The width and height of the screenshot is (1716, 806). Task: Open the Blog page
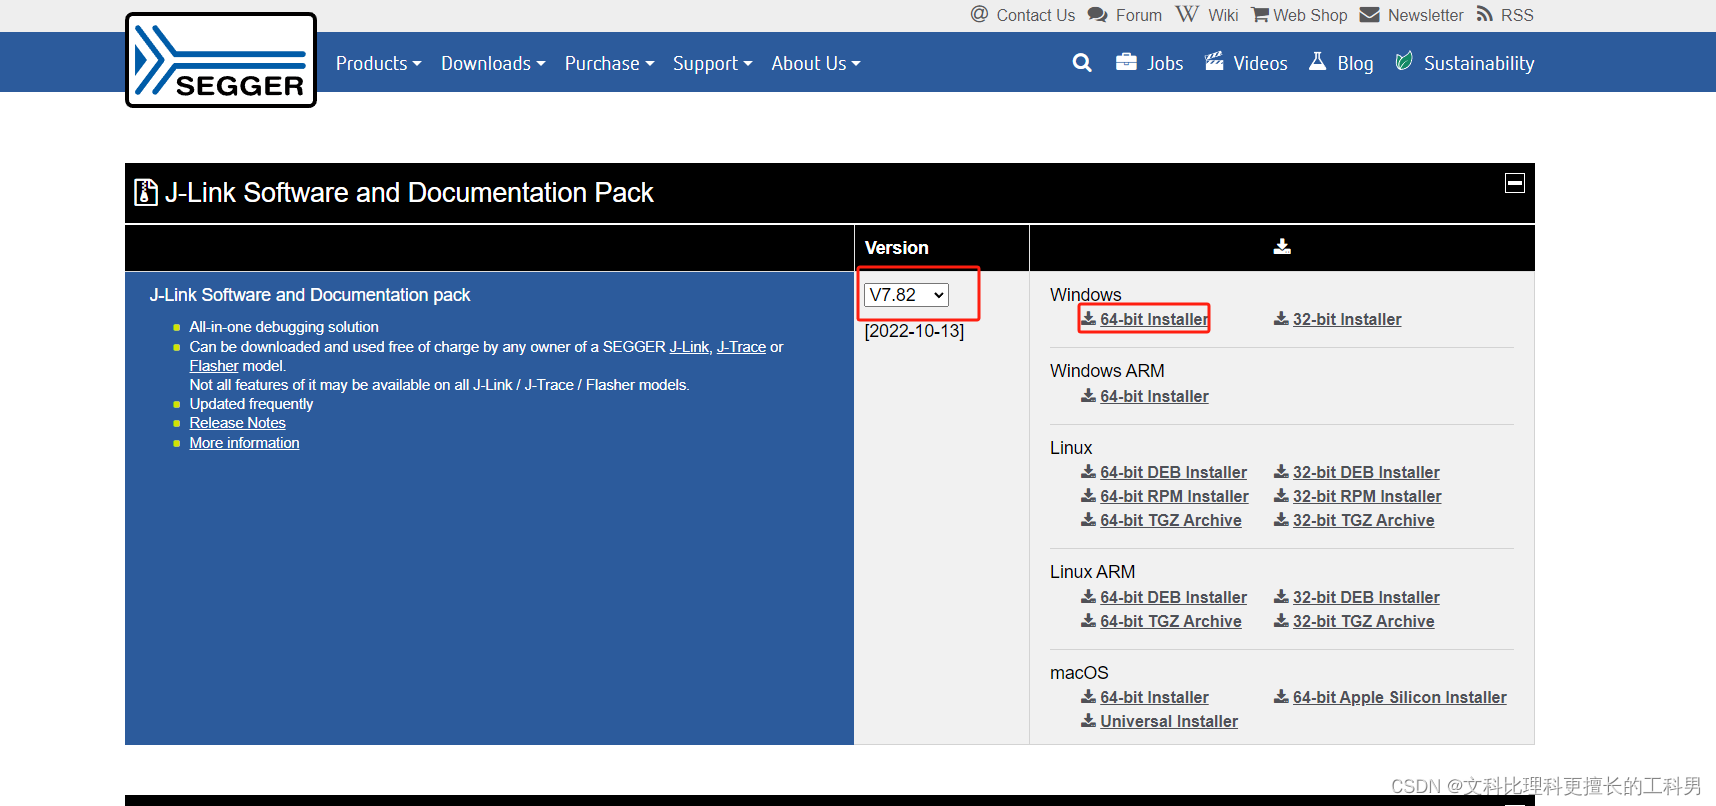1355,63
